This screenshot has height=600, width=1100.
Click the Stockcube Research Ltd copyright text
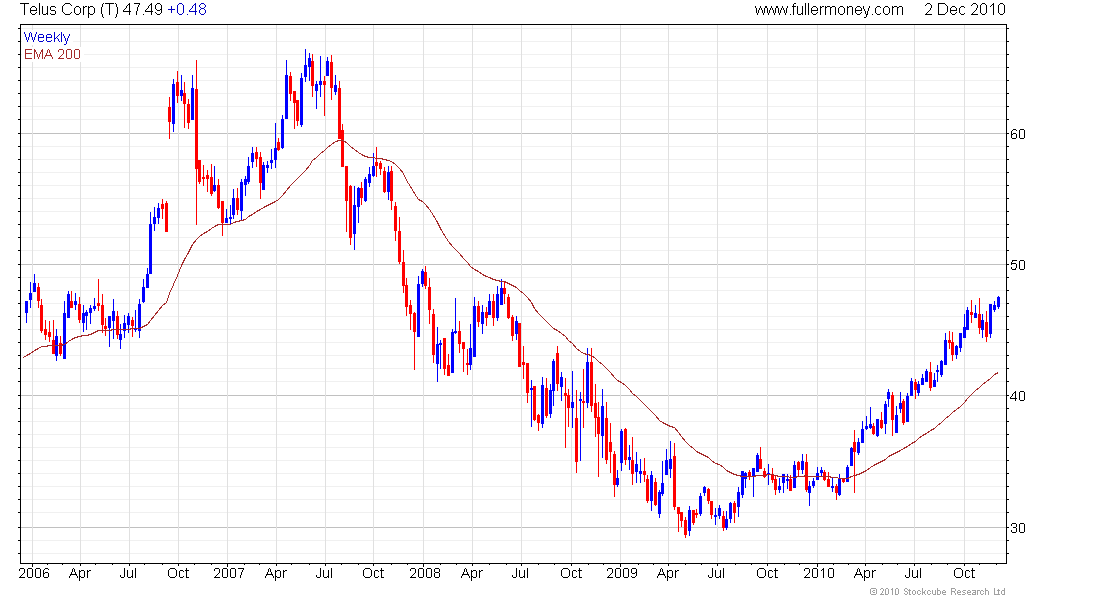pyautogui.click(x=937, y=592)
